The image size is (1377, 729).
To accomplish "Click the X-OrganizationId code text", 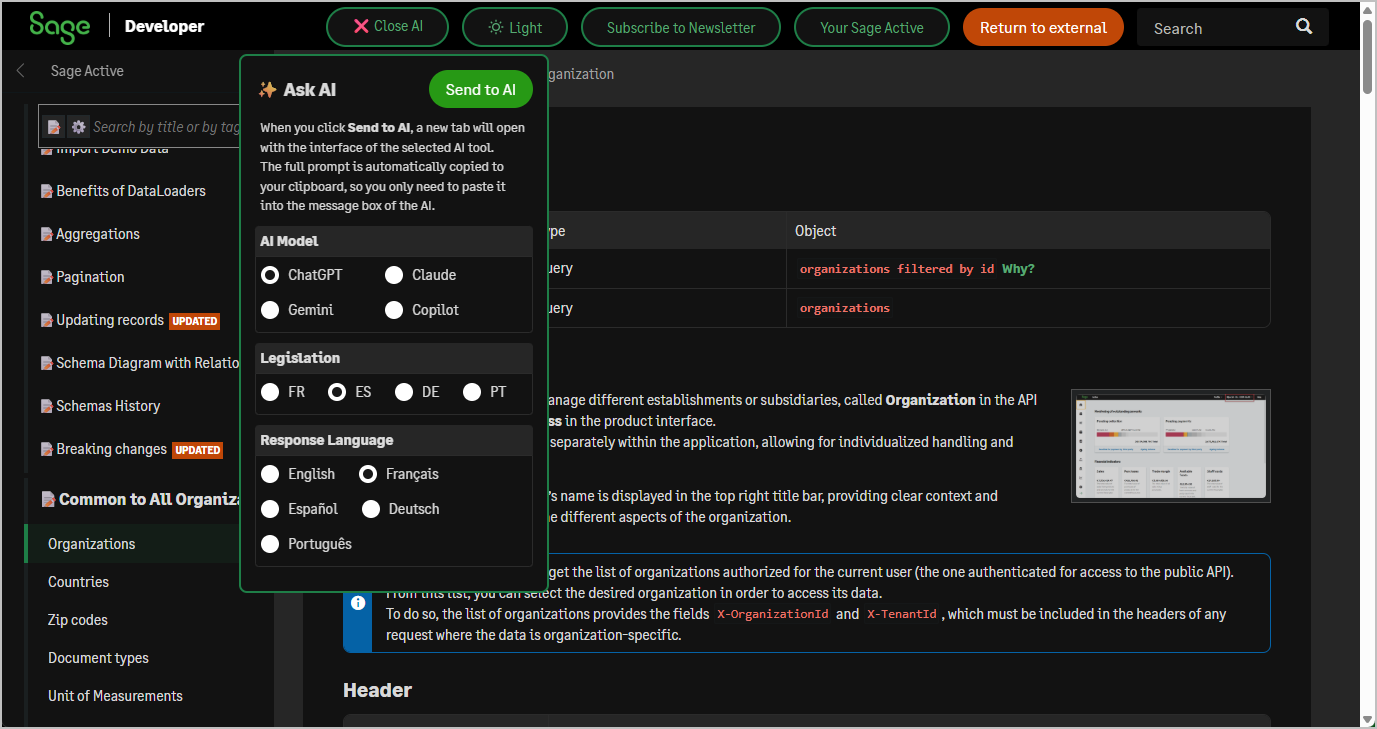I will pyautogui.click(x=773, y=614).
